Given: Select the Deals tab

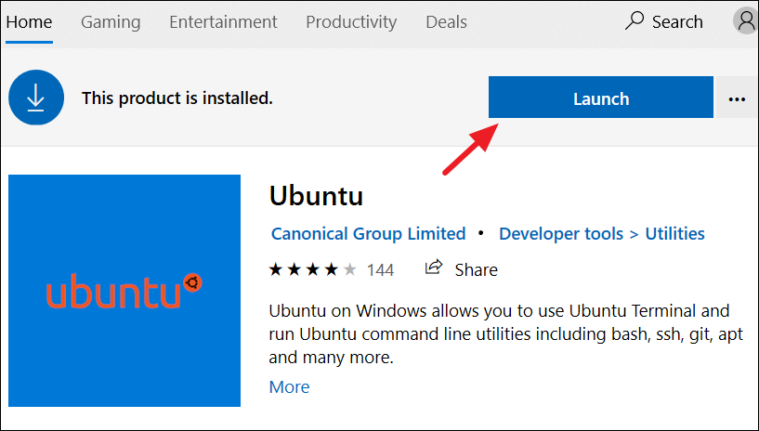Looking at the screenshot, I should click(446, 22).
